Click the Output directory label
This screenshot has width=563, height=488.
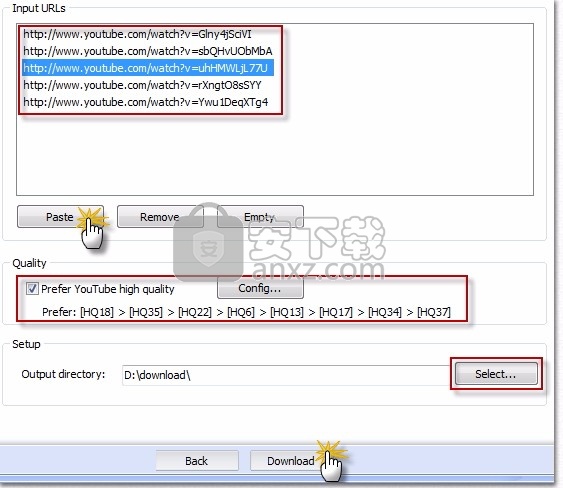point(63,374)
